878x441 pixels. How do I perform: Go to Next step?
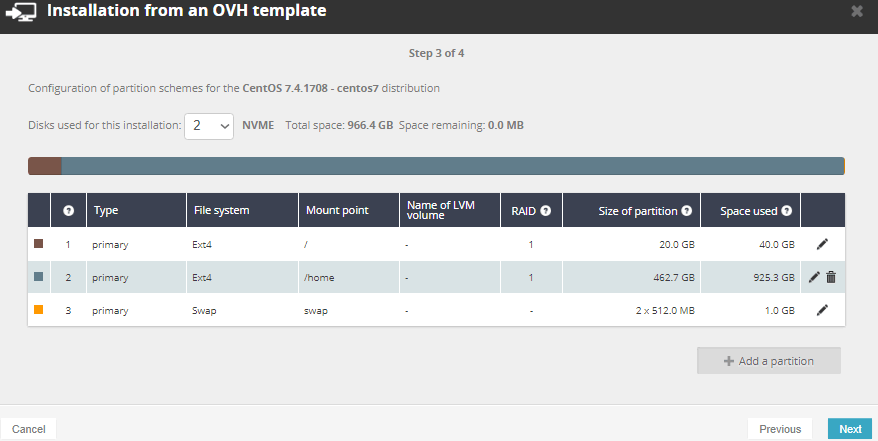pyautogui.click(x=850, y=429)
